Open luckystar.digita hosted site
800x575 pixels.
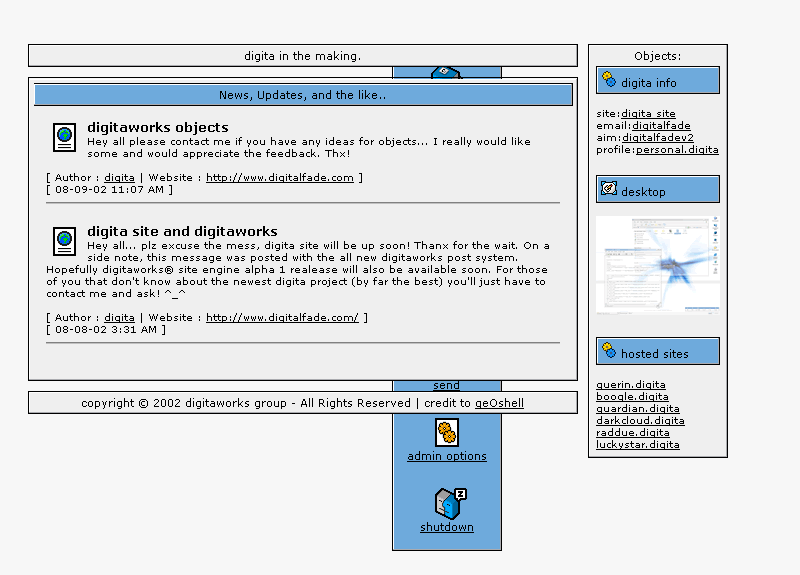click(x=638, y=444)
